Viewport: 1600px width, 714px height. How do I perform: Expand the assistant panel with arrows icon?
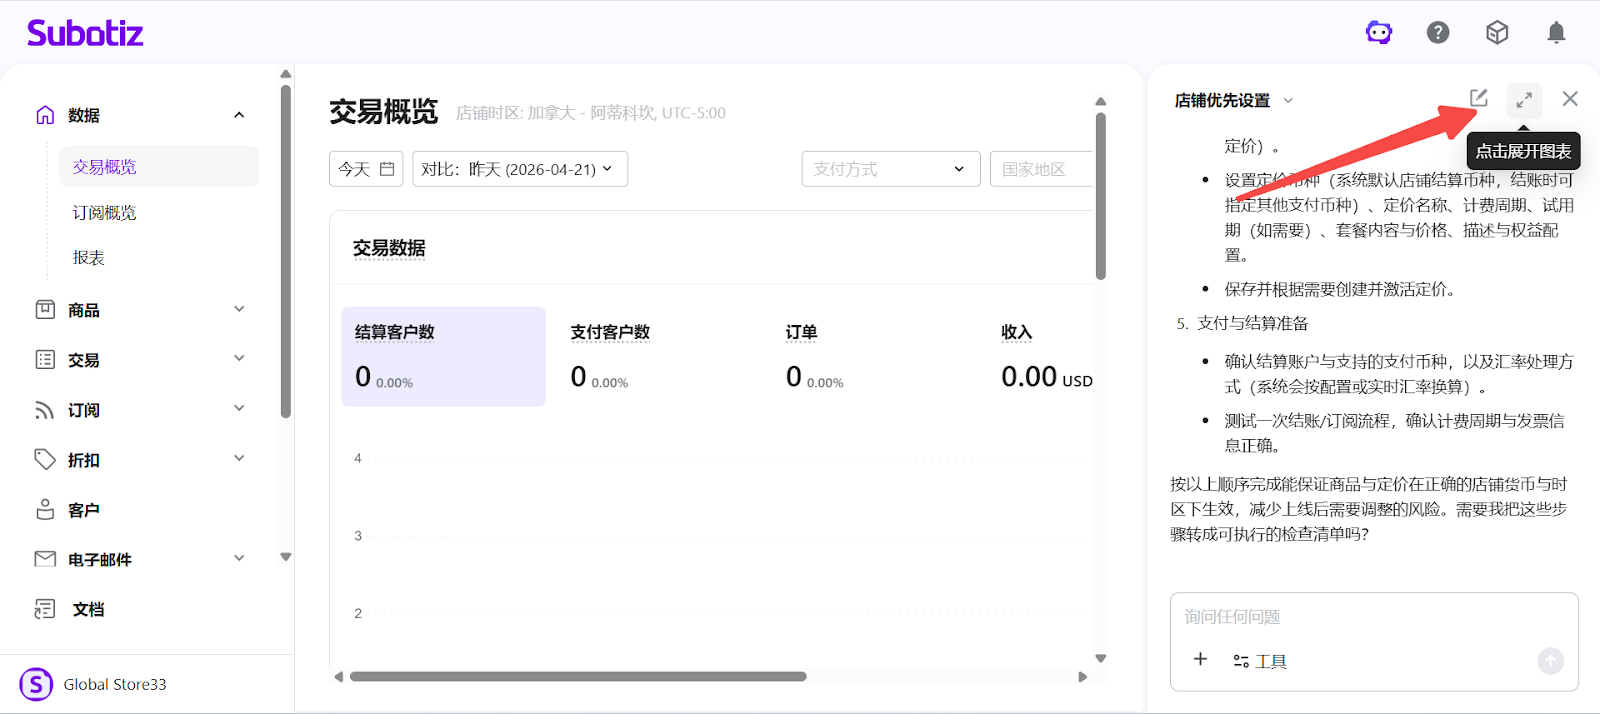(x=1524, y=100)
